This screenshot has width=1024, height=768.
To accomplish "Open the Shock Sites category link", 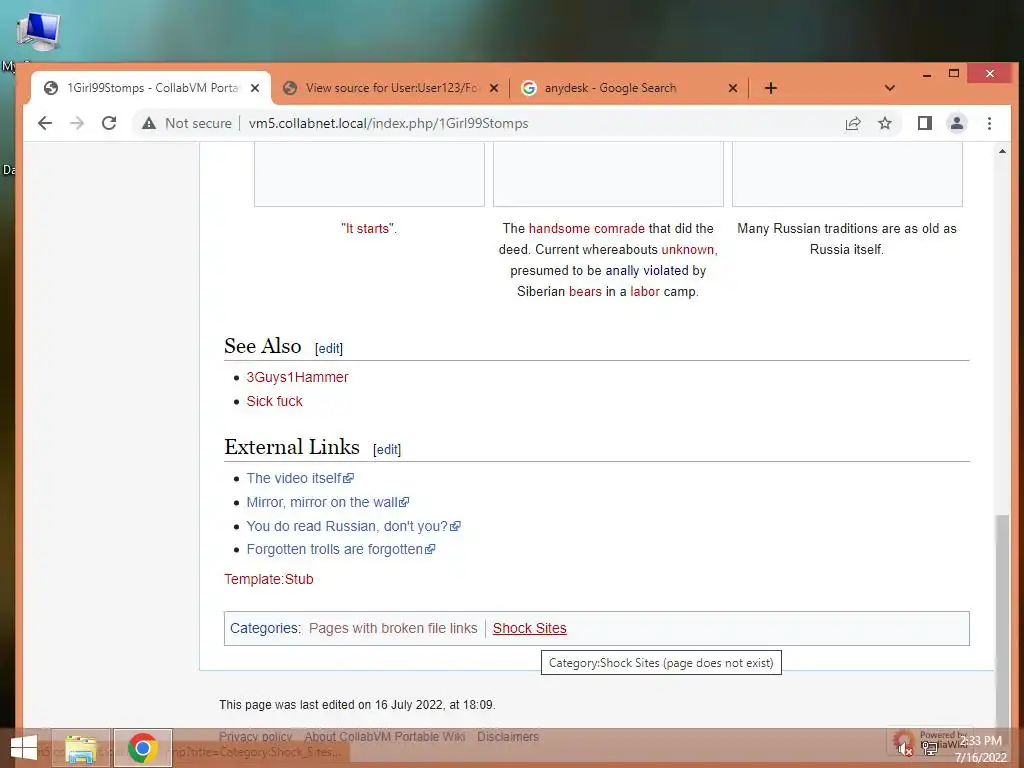I will coord(530,628).
